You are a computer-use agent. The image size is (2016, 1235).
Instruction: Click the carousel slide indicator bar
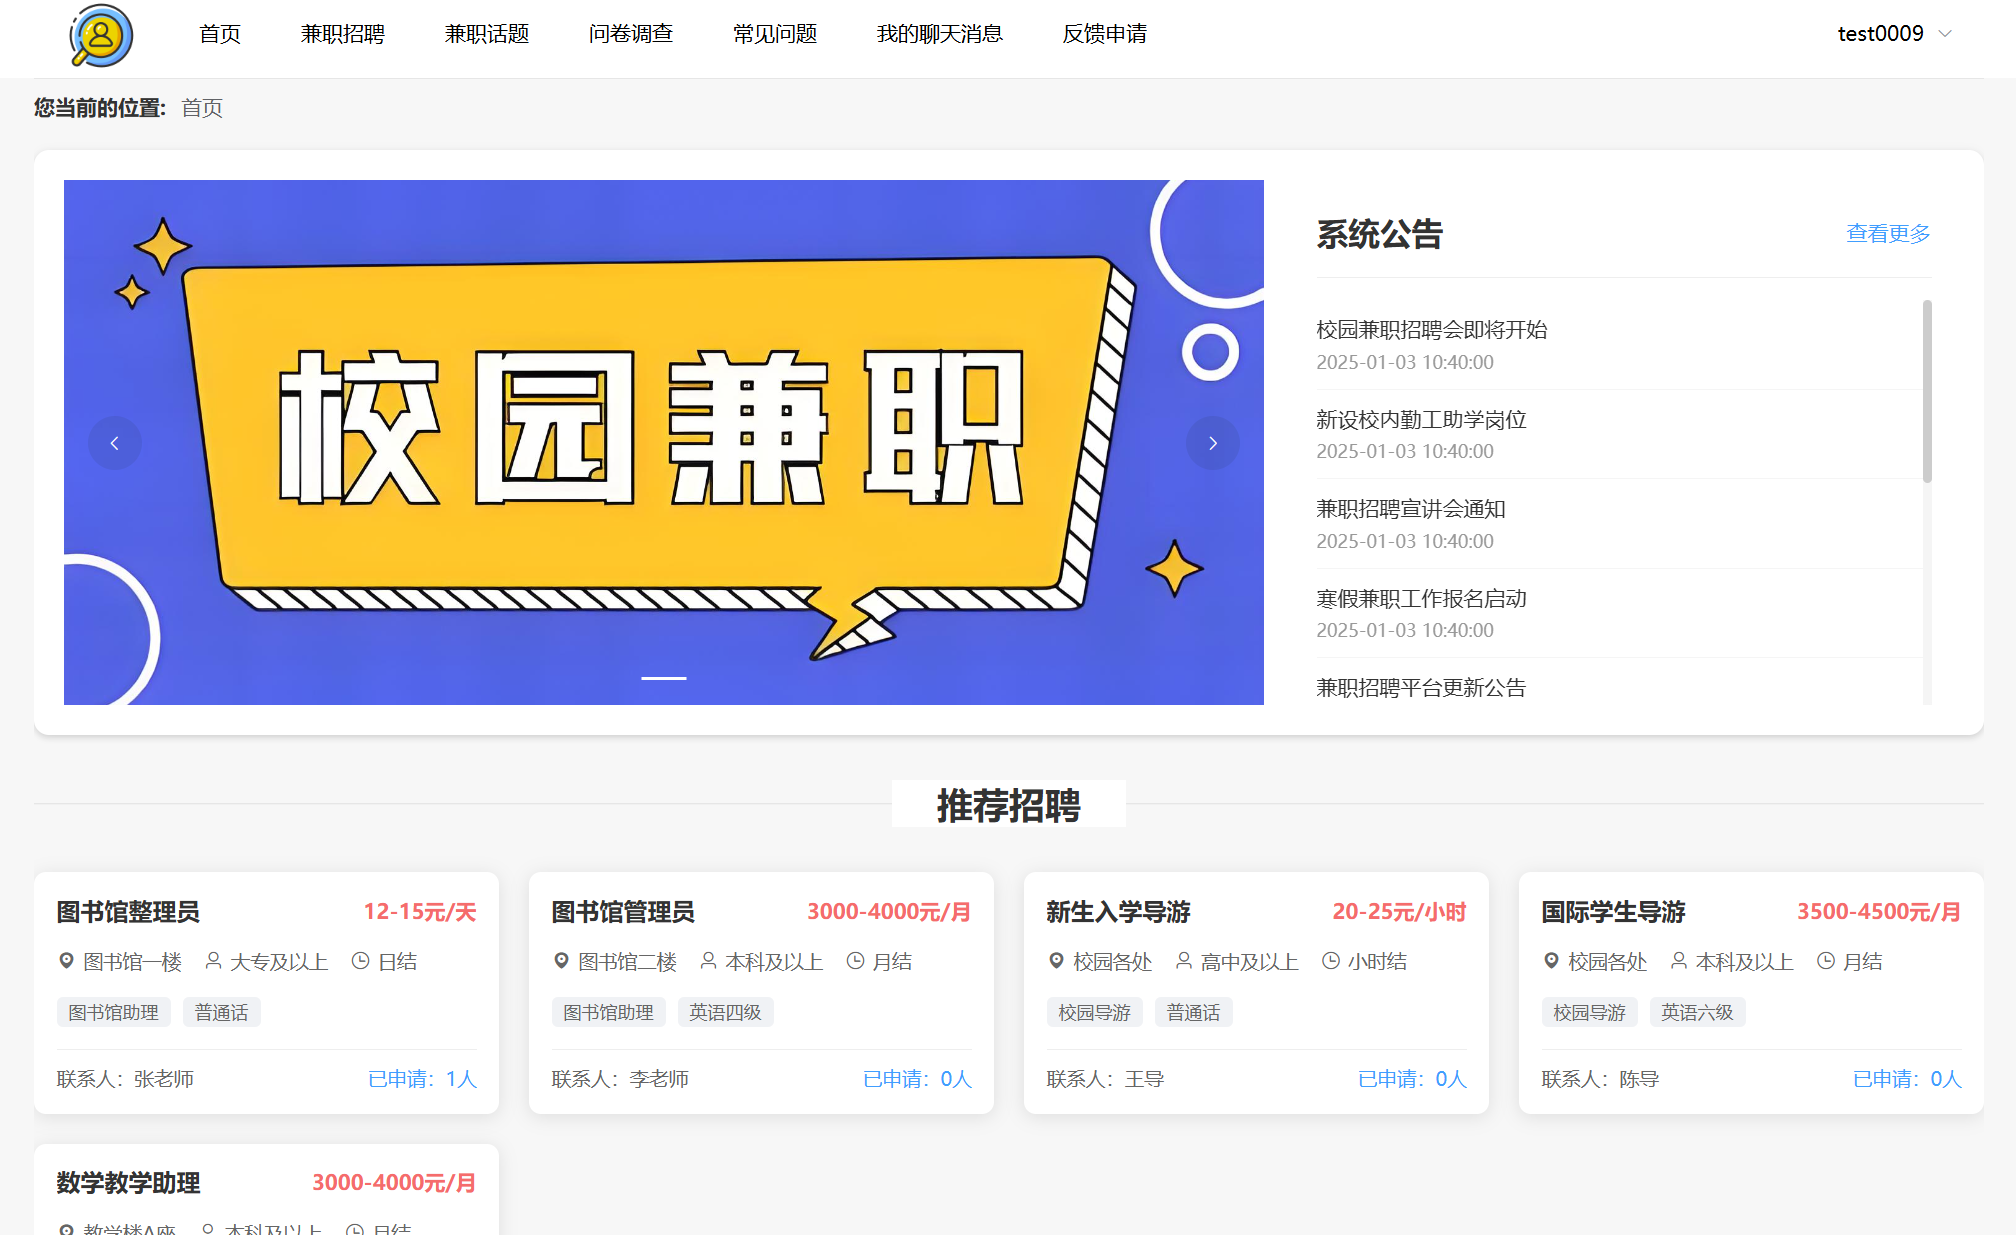pos(664,678)
